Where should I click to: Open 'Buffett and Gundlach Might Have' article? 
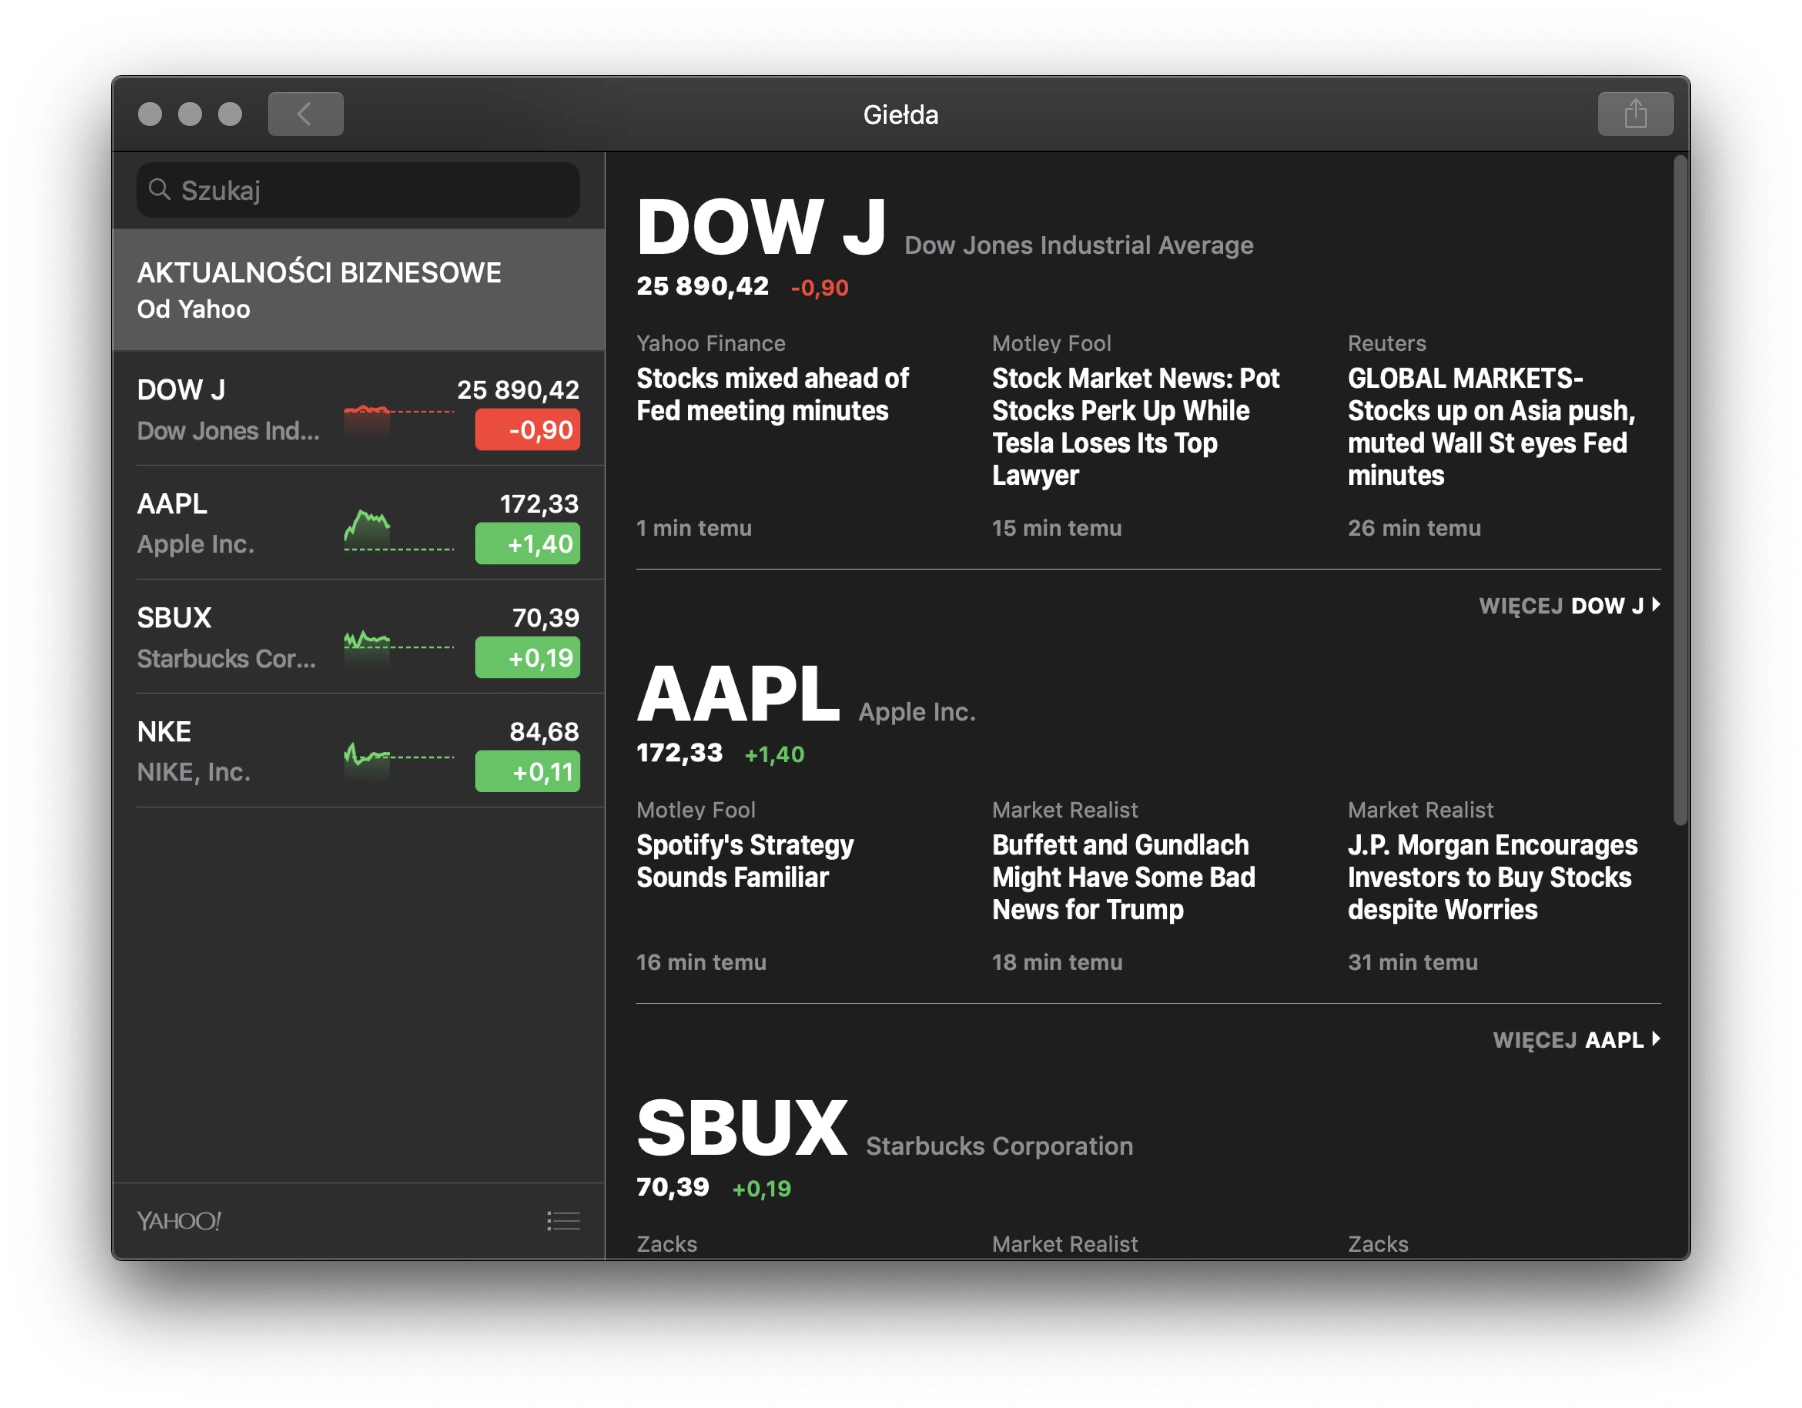[1123, 877]
